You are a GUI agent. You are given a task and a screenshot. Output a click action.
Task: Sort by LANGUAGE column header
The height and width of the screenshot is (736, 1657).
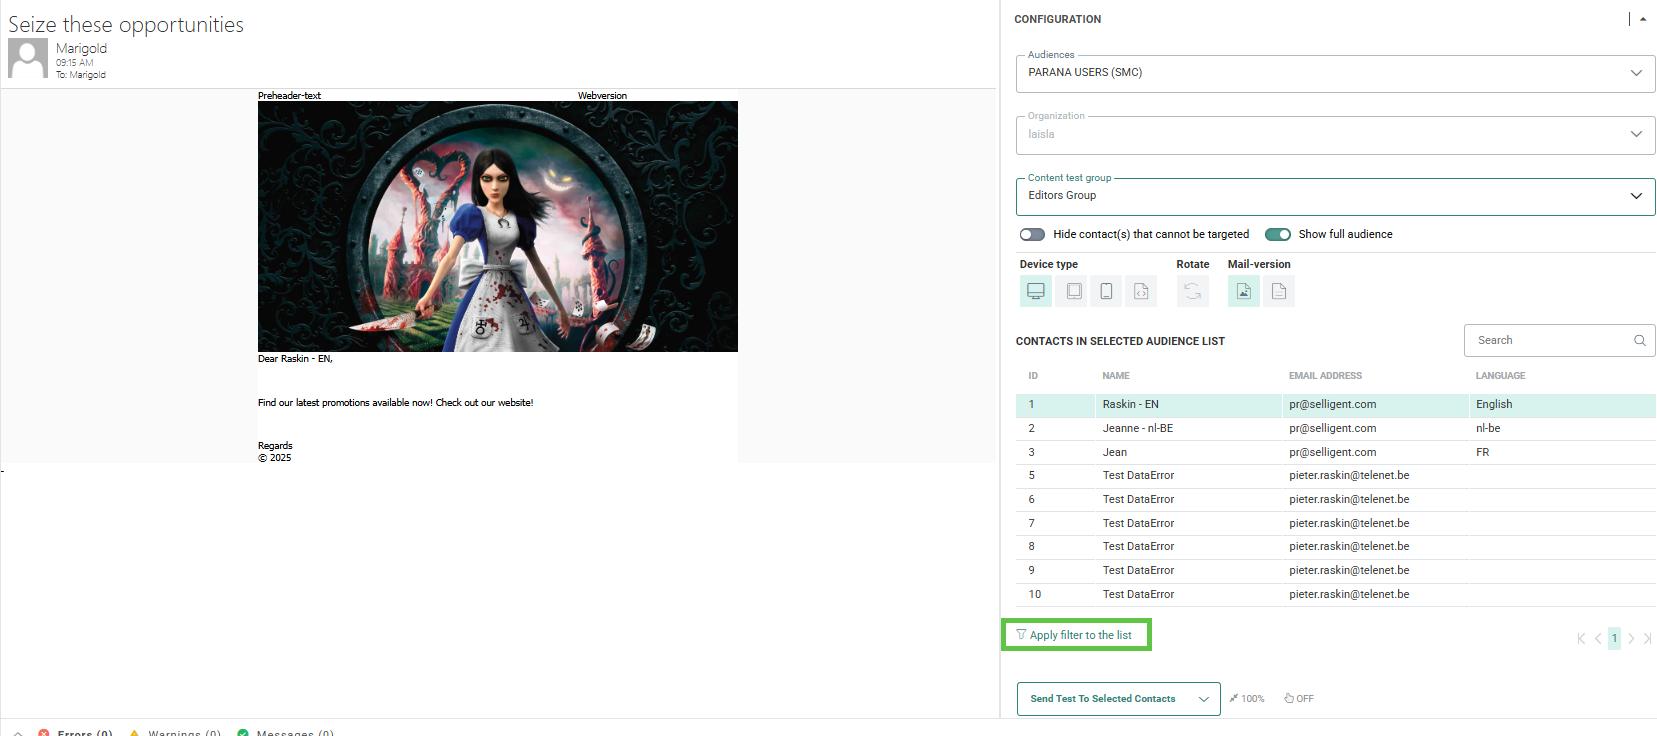(1500, 376)
